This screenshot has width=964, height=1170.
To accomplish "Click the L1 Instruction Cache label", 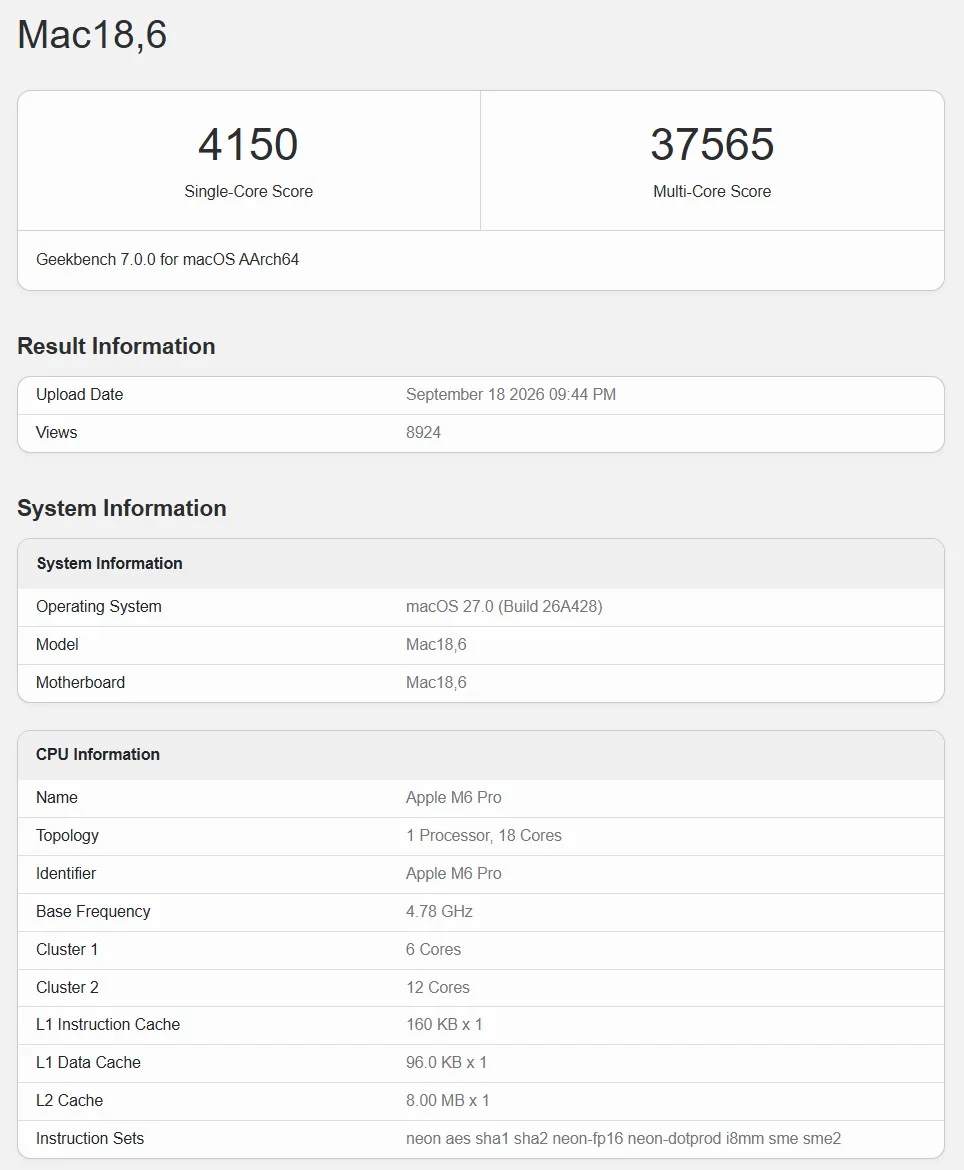I will point(107,1024).
